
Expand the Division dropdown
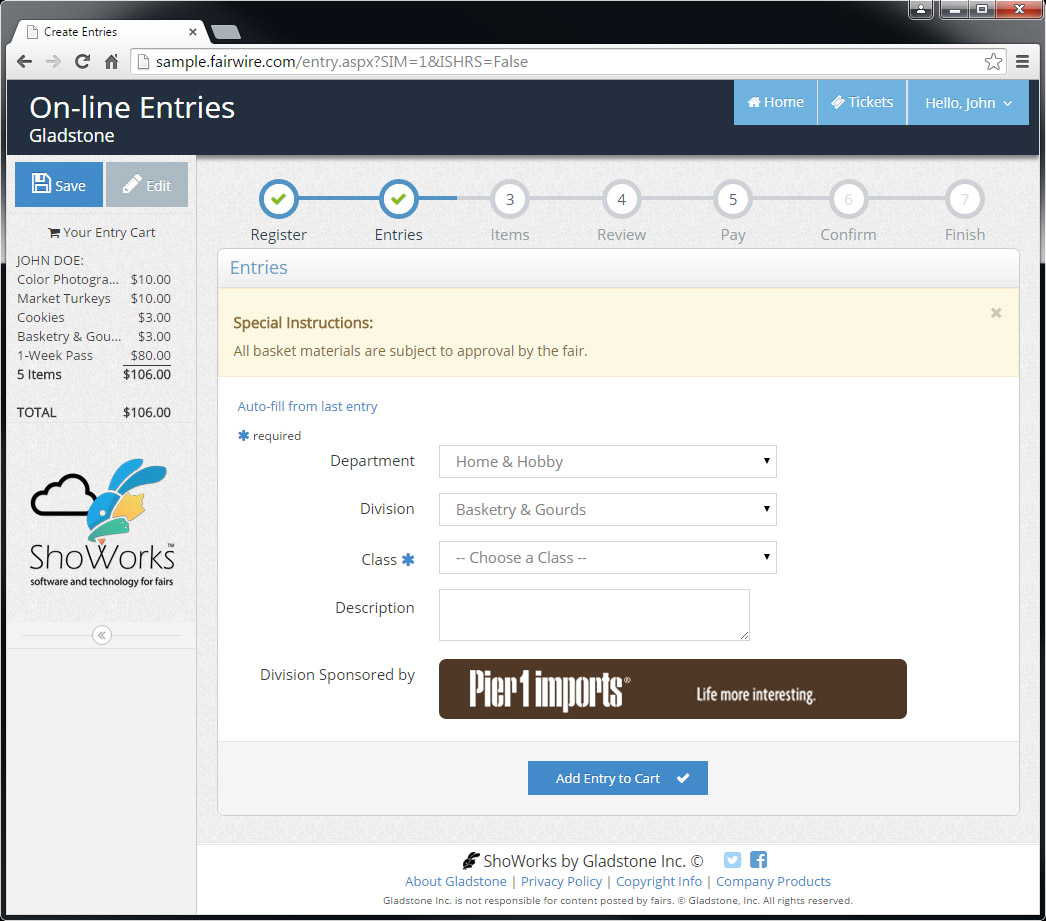607,510
